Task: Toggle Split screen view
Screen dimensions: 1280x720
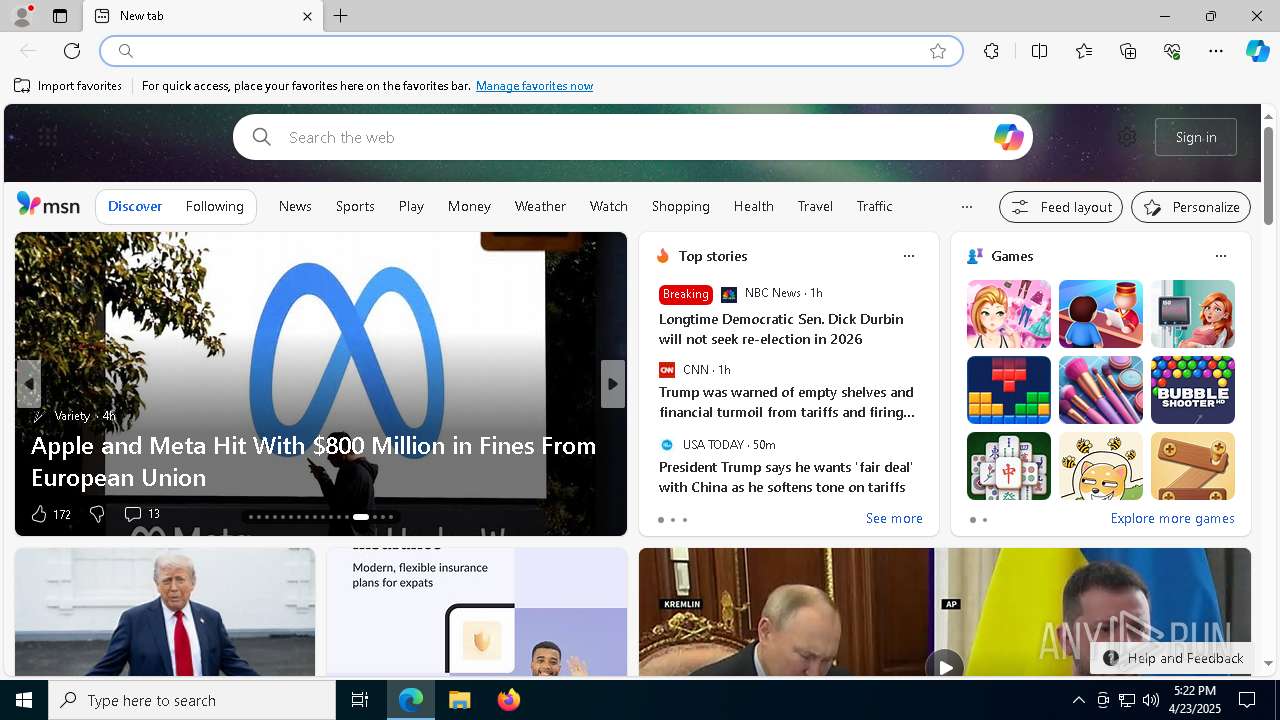Action: tap(1039, 51)
